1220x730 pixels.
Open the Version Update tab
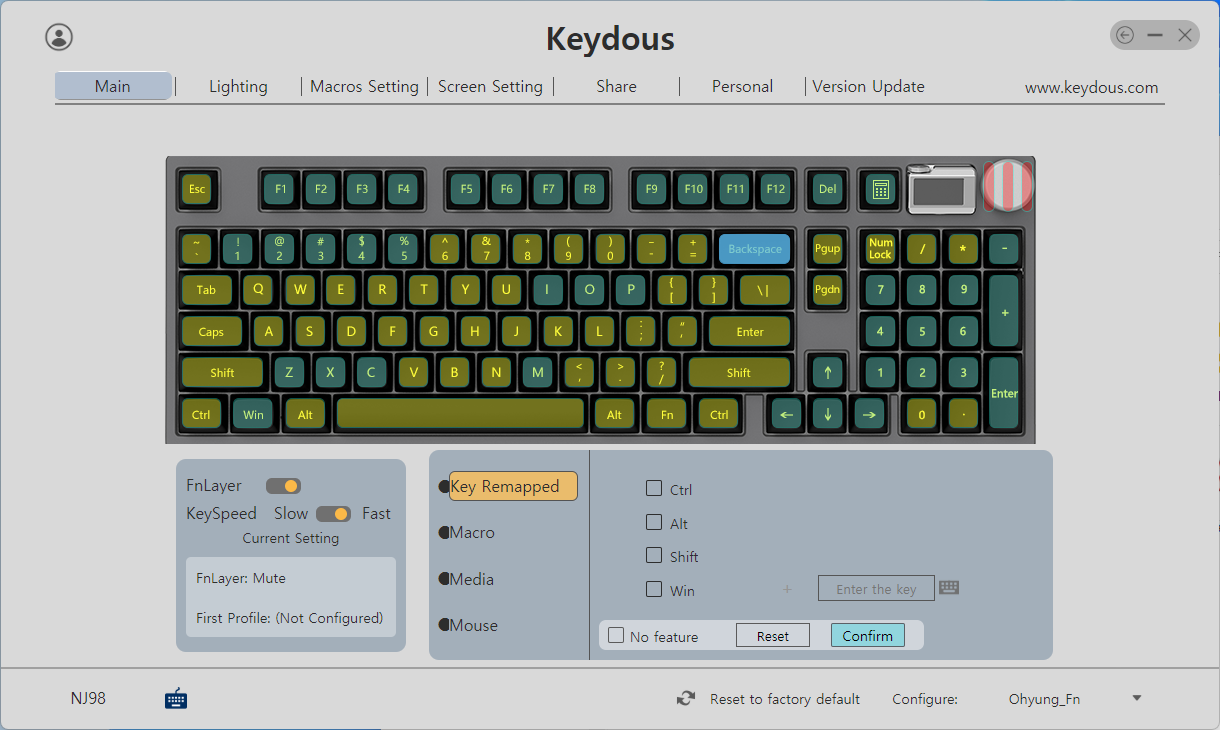coord(868,86)
